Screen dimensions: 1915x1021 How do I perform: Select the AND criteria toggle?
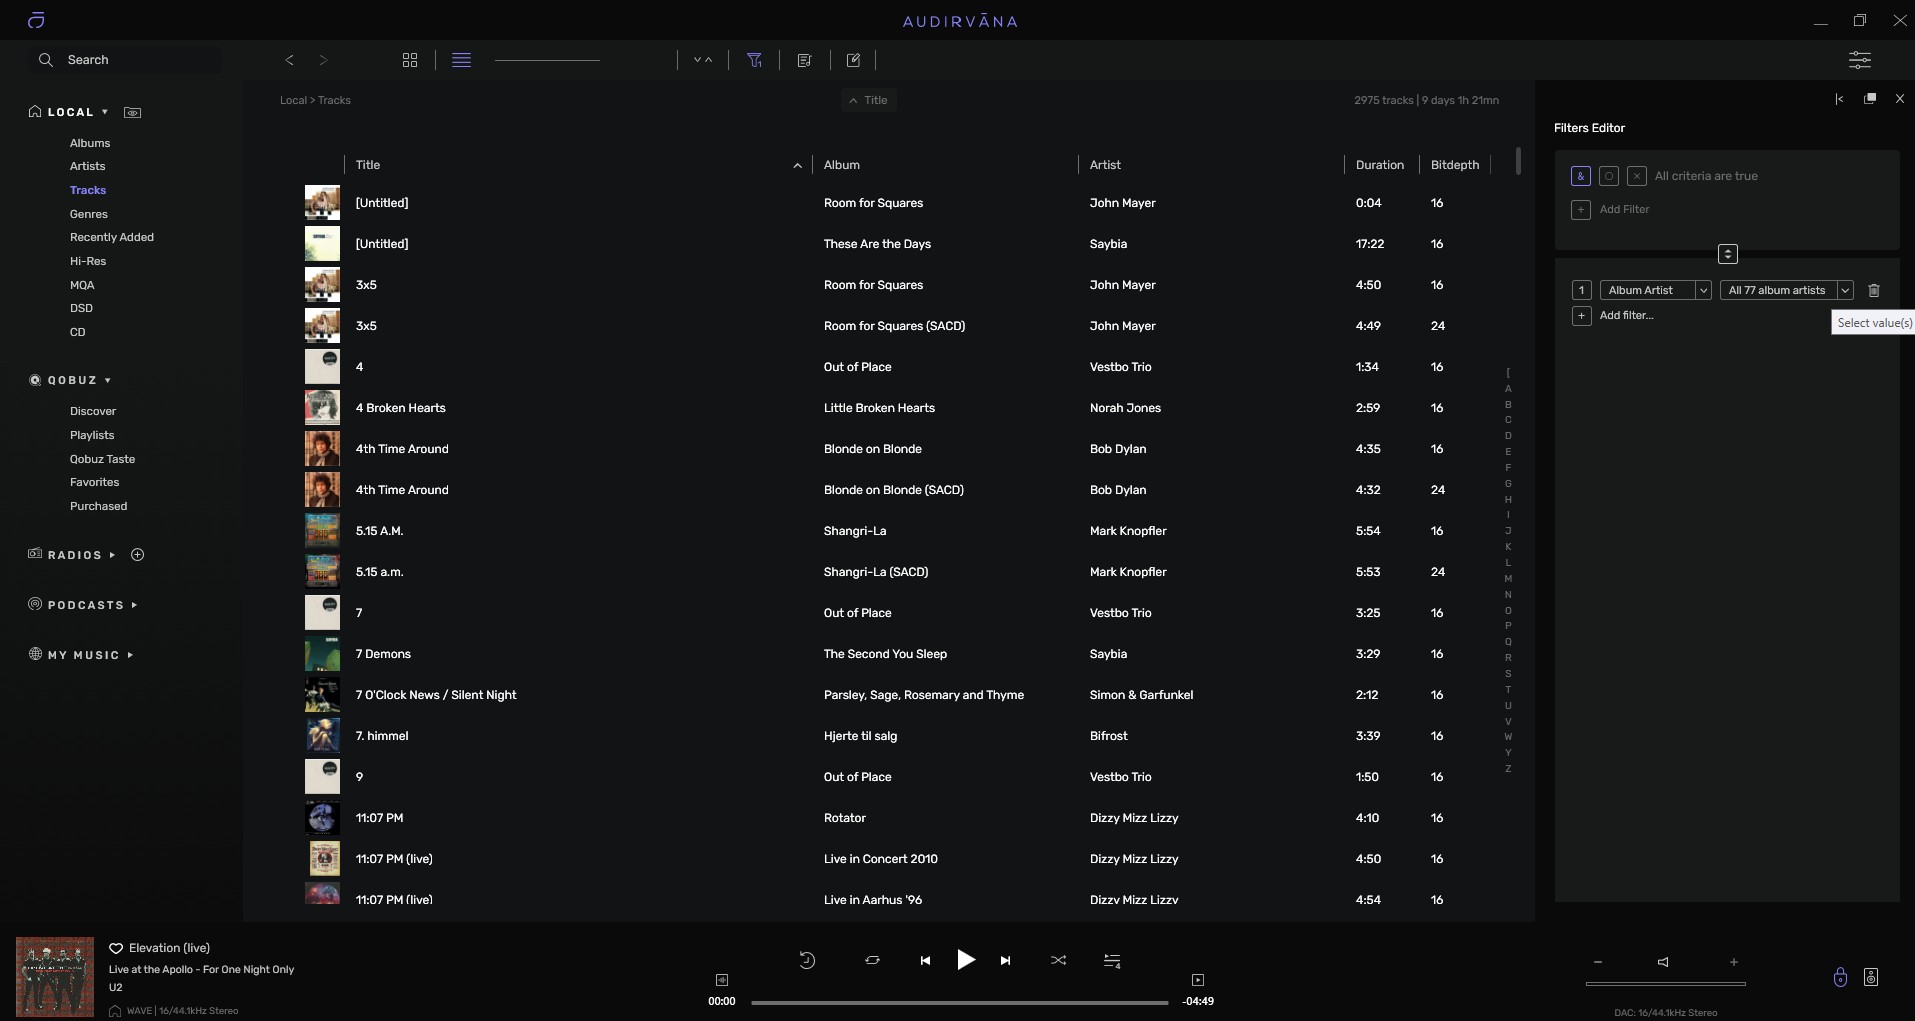pos(1581,176)
